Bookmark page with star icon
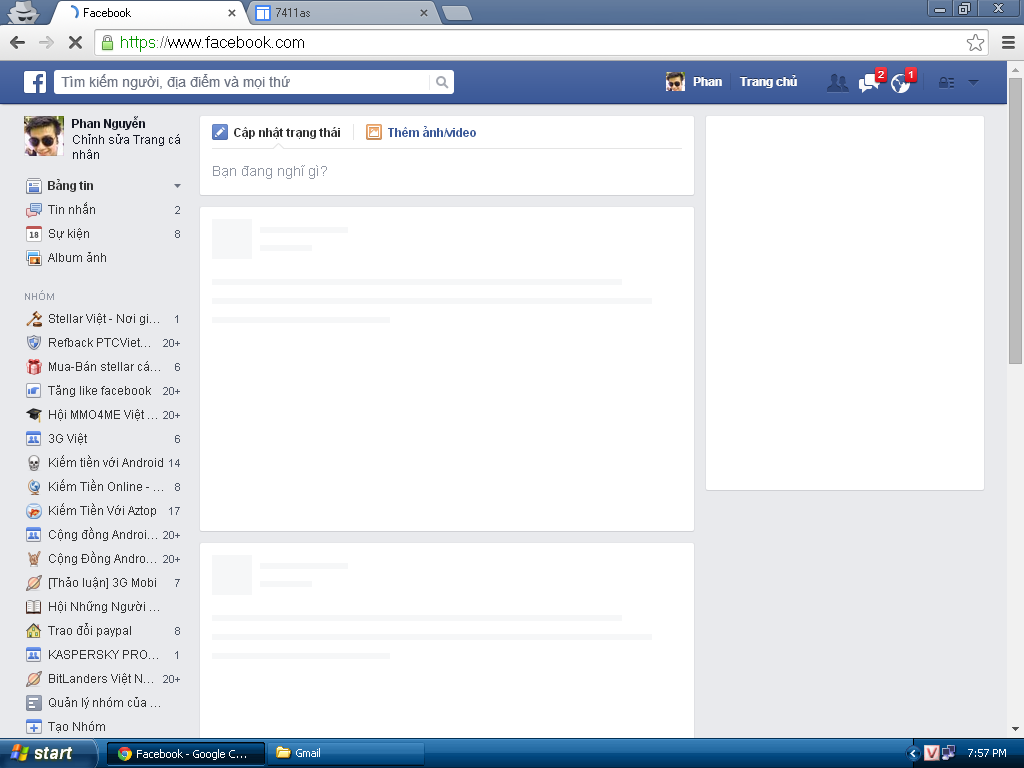 (975, 43)
